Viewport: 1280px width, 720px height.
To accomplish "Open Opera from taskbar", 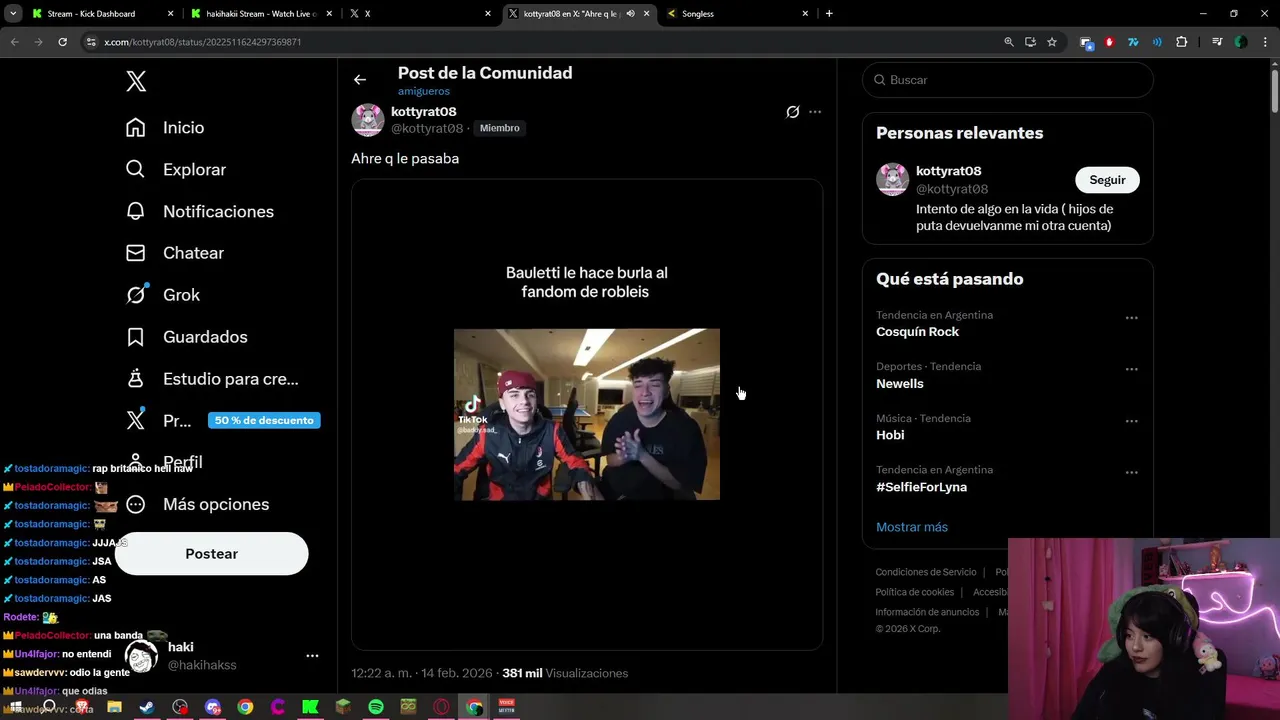I will tap(441, 707).
